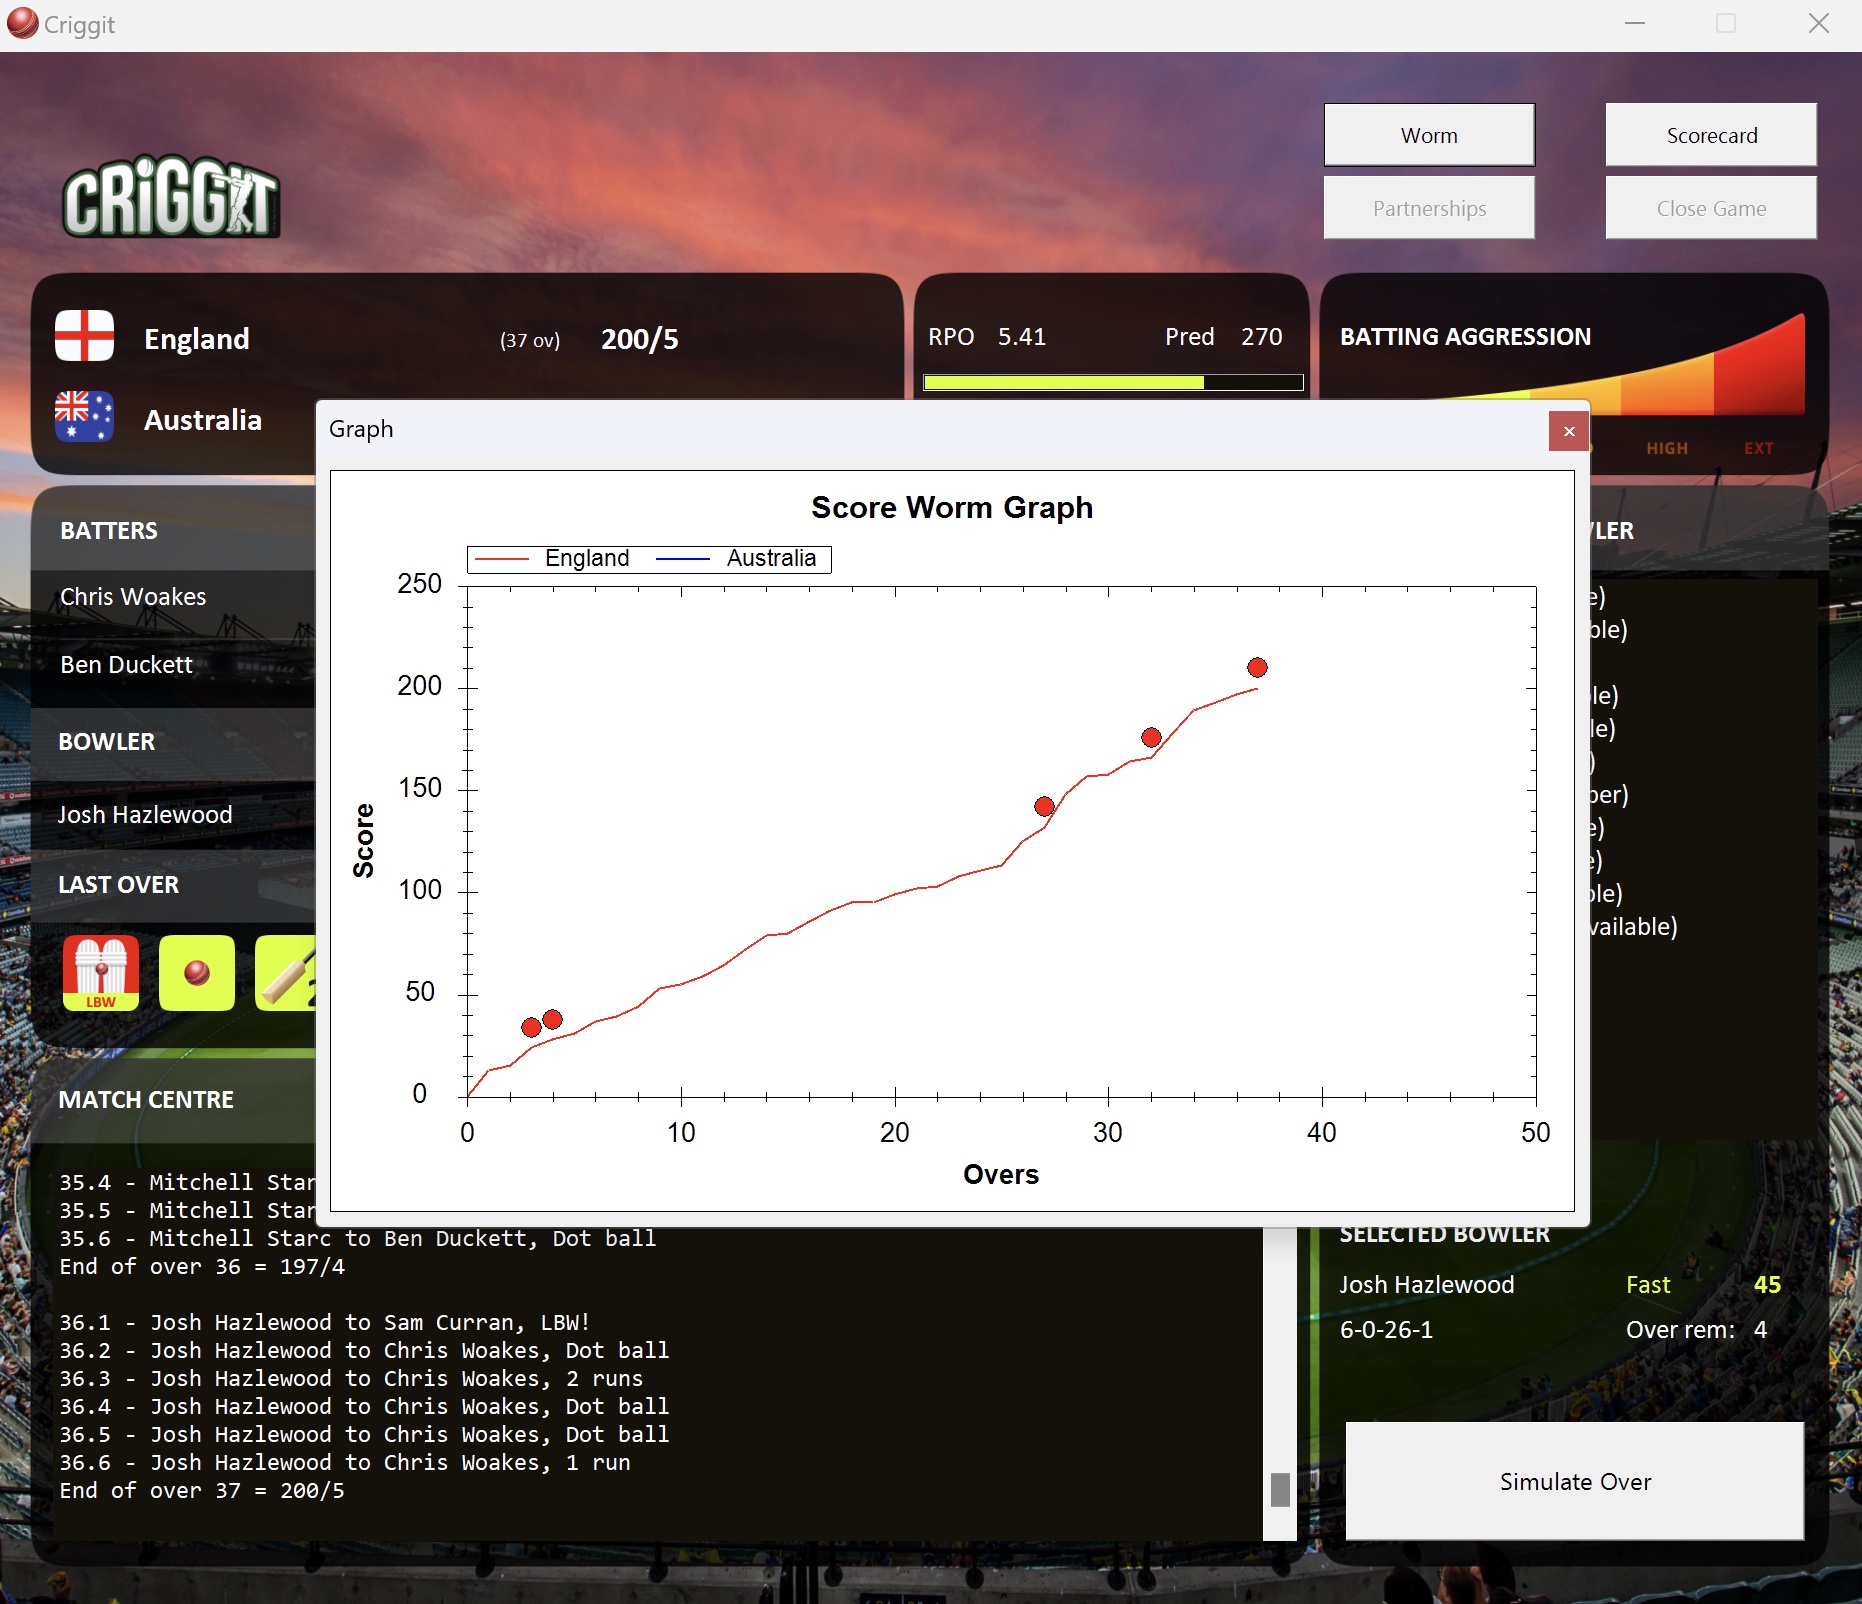Click the Partnerships button
The image size is (1862, 1604).
point(1429,208)
